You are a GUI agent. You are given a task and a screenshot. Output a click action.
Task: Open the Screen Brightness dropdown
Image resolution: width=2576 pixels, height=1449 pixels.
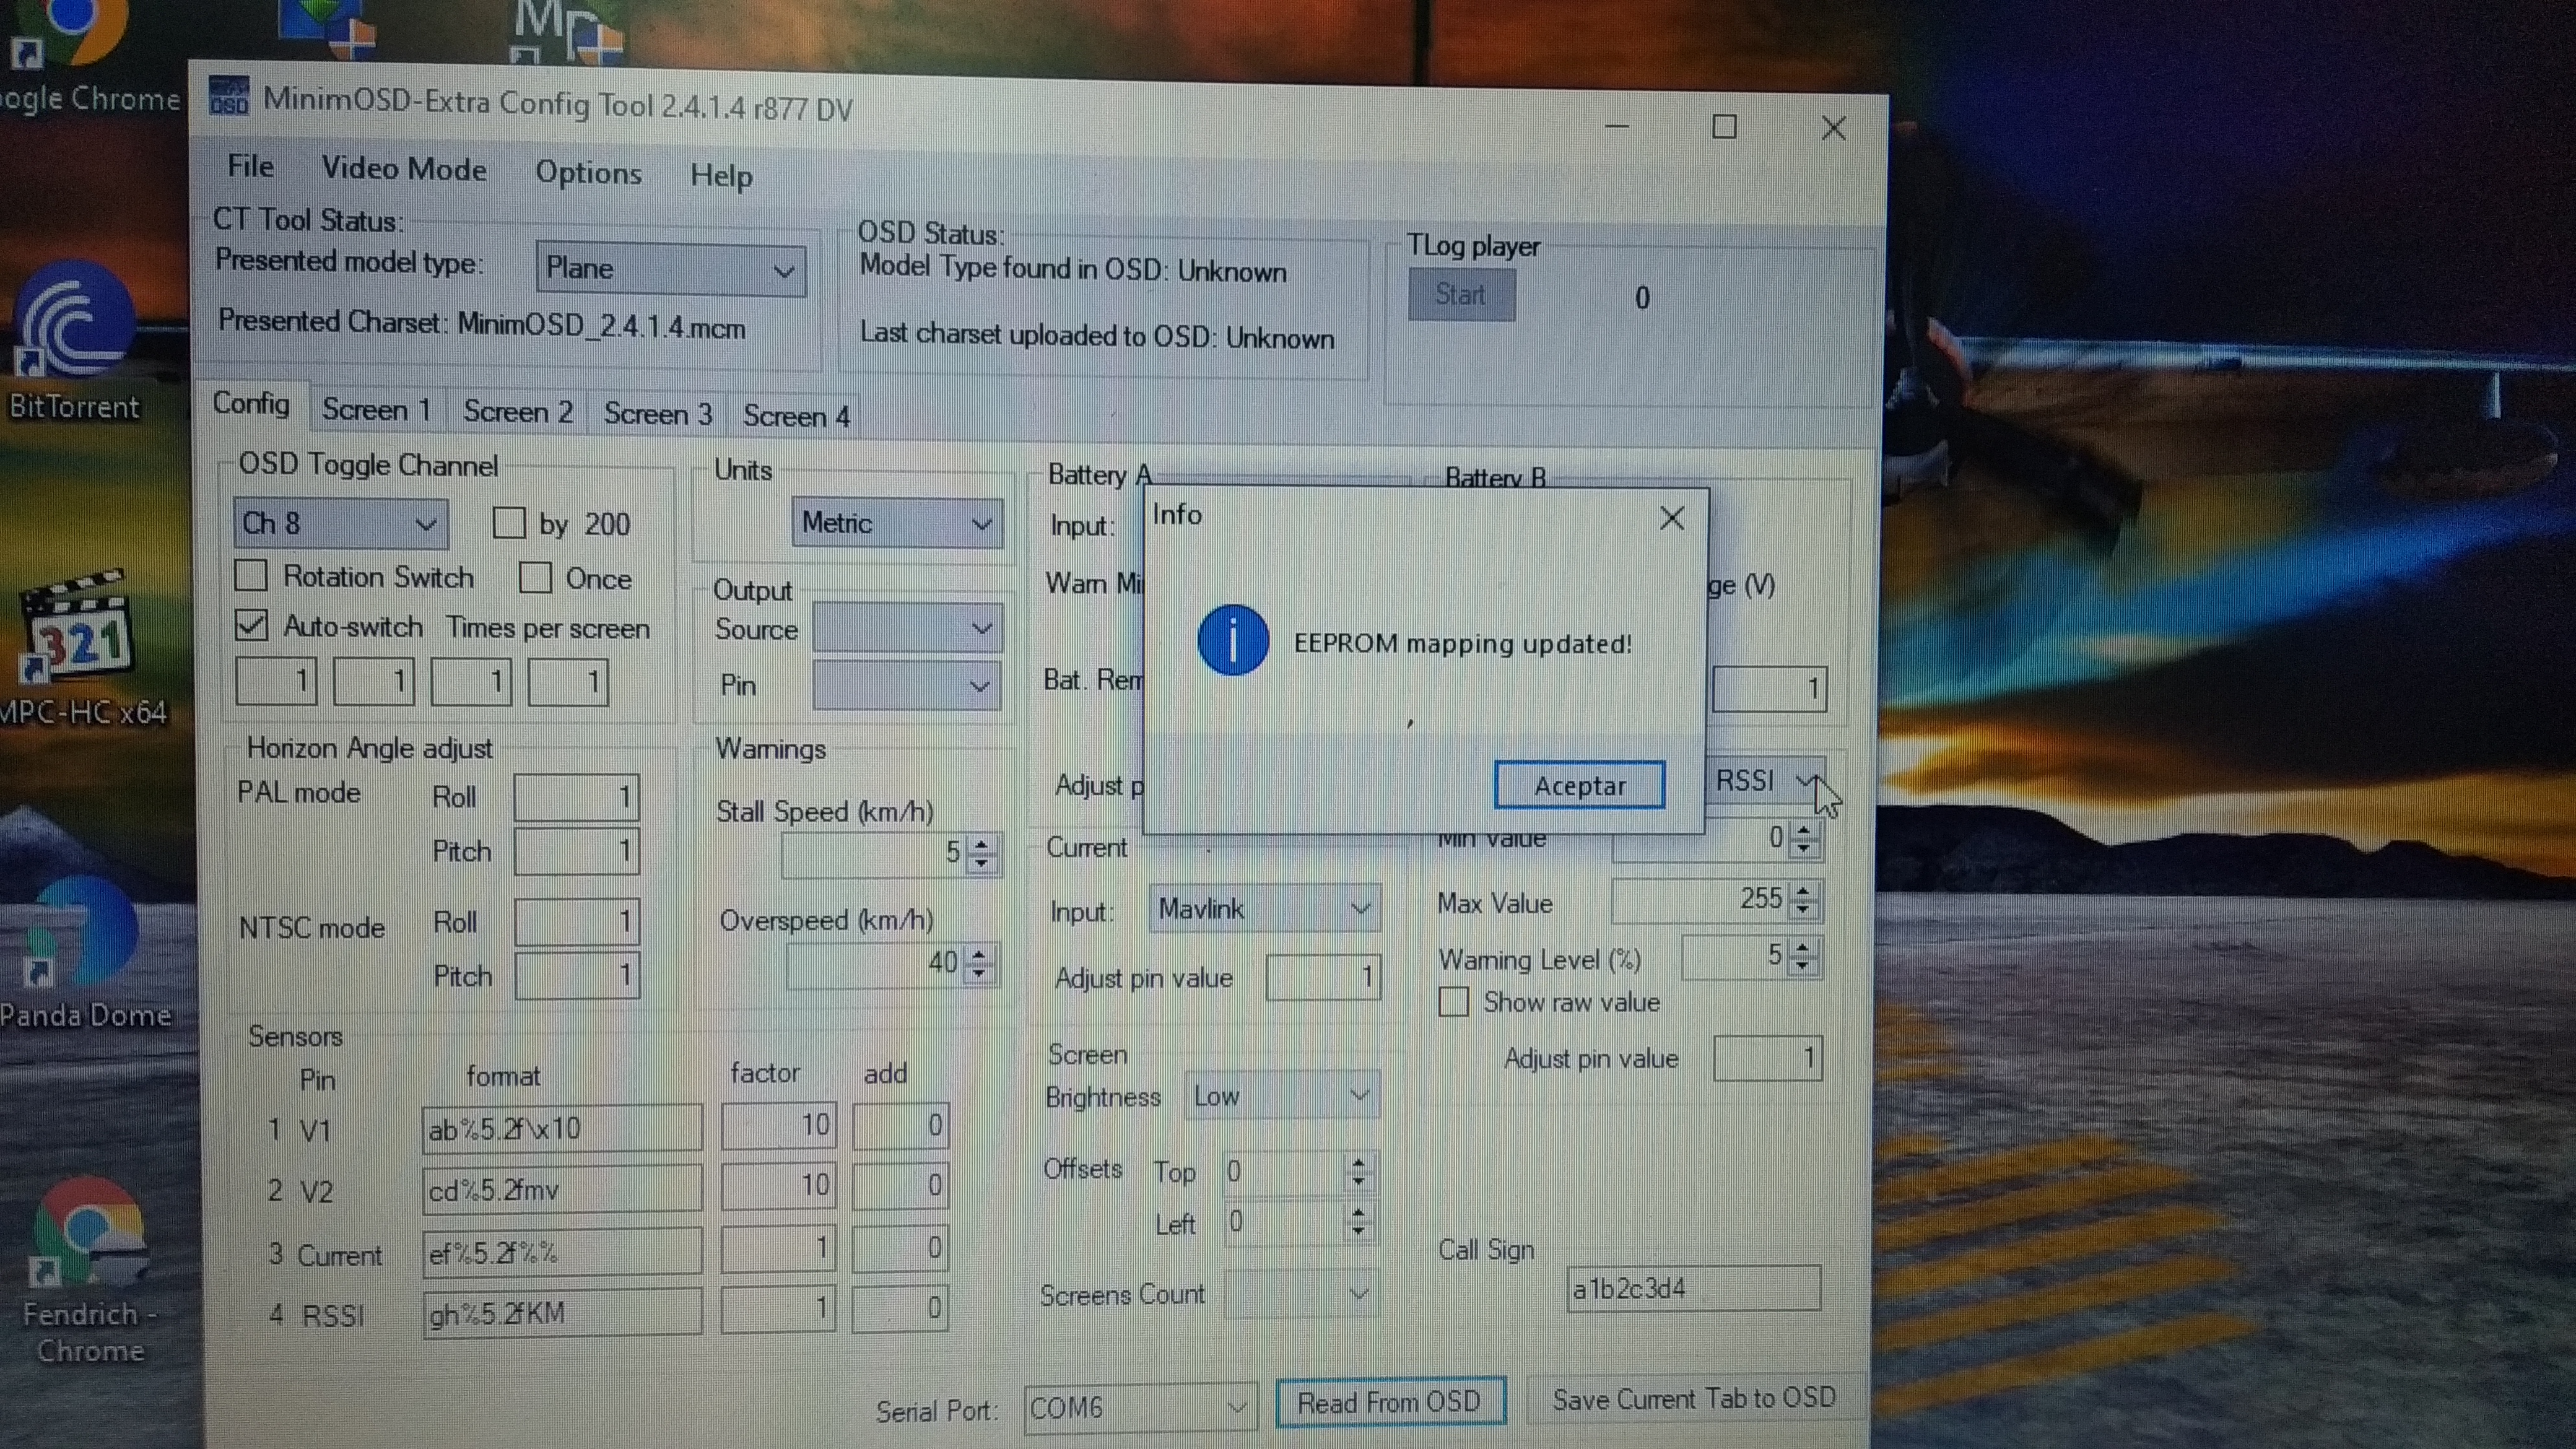[1281, 1095]
